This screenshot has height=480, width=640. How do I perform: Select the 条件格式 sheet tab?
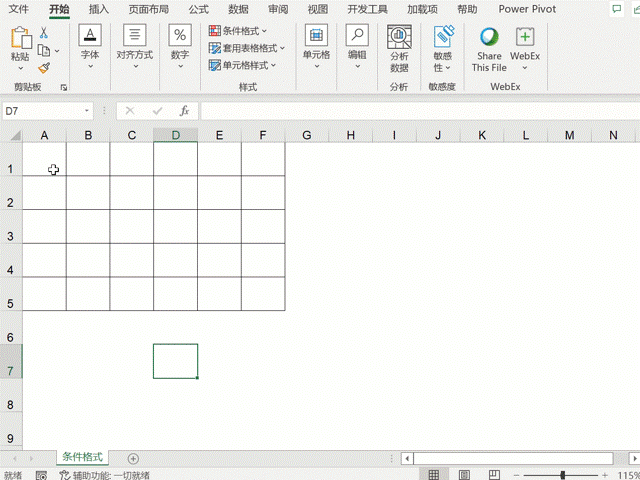coord(82,457)
